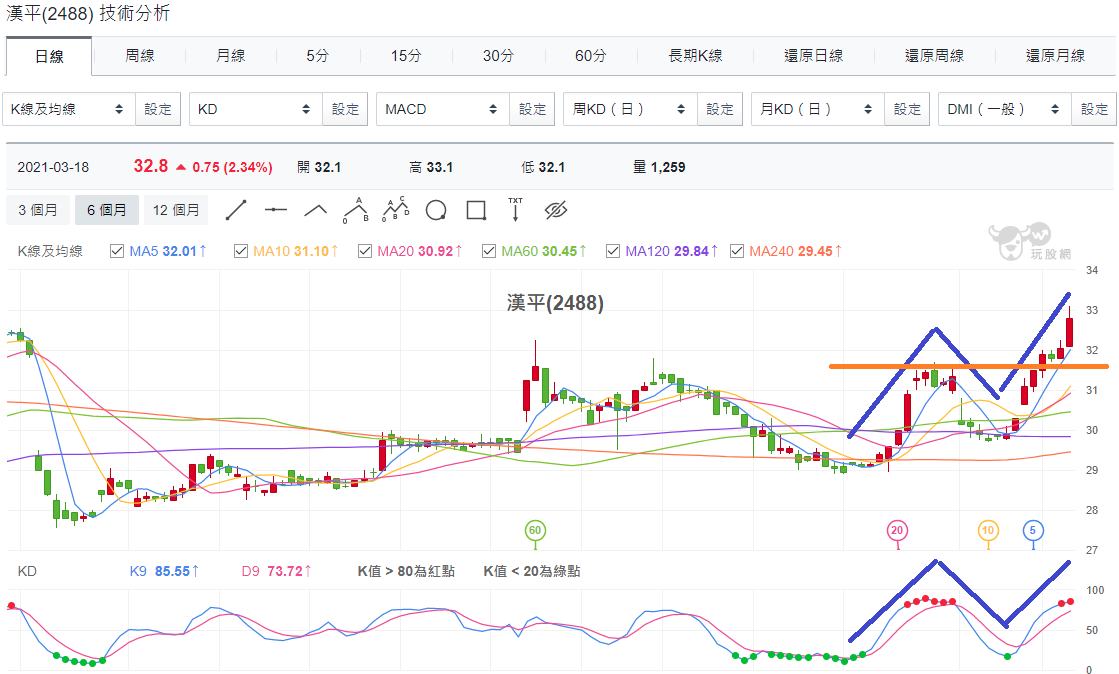
Task: Open the KD indicator dropdown
Action: coord(255,109)
